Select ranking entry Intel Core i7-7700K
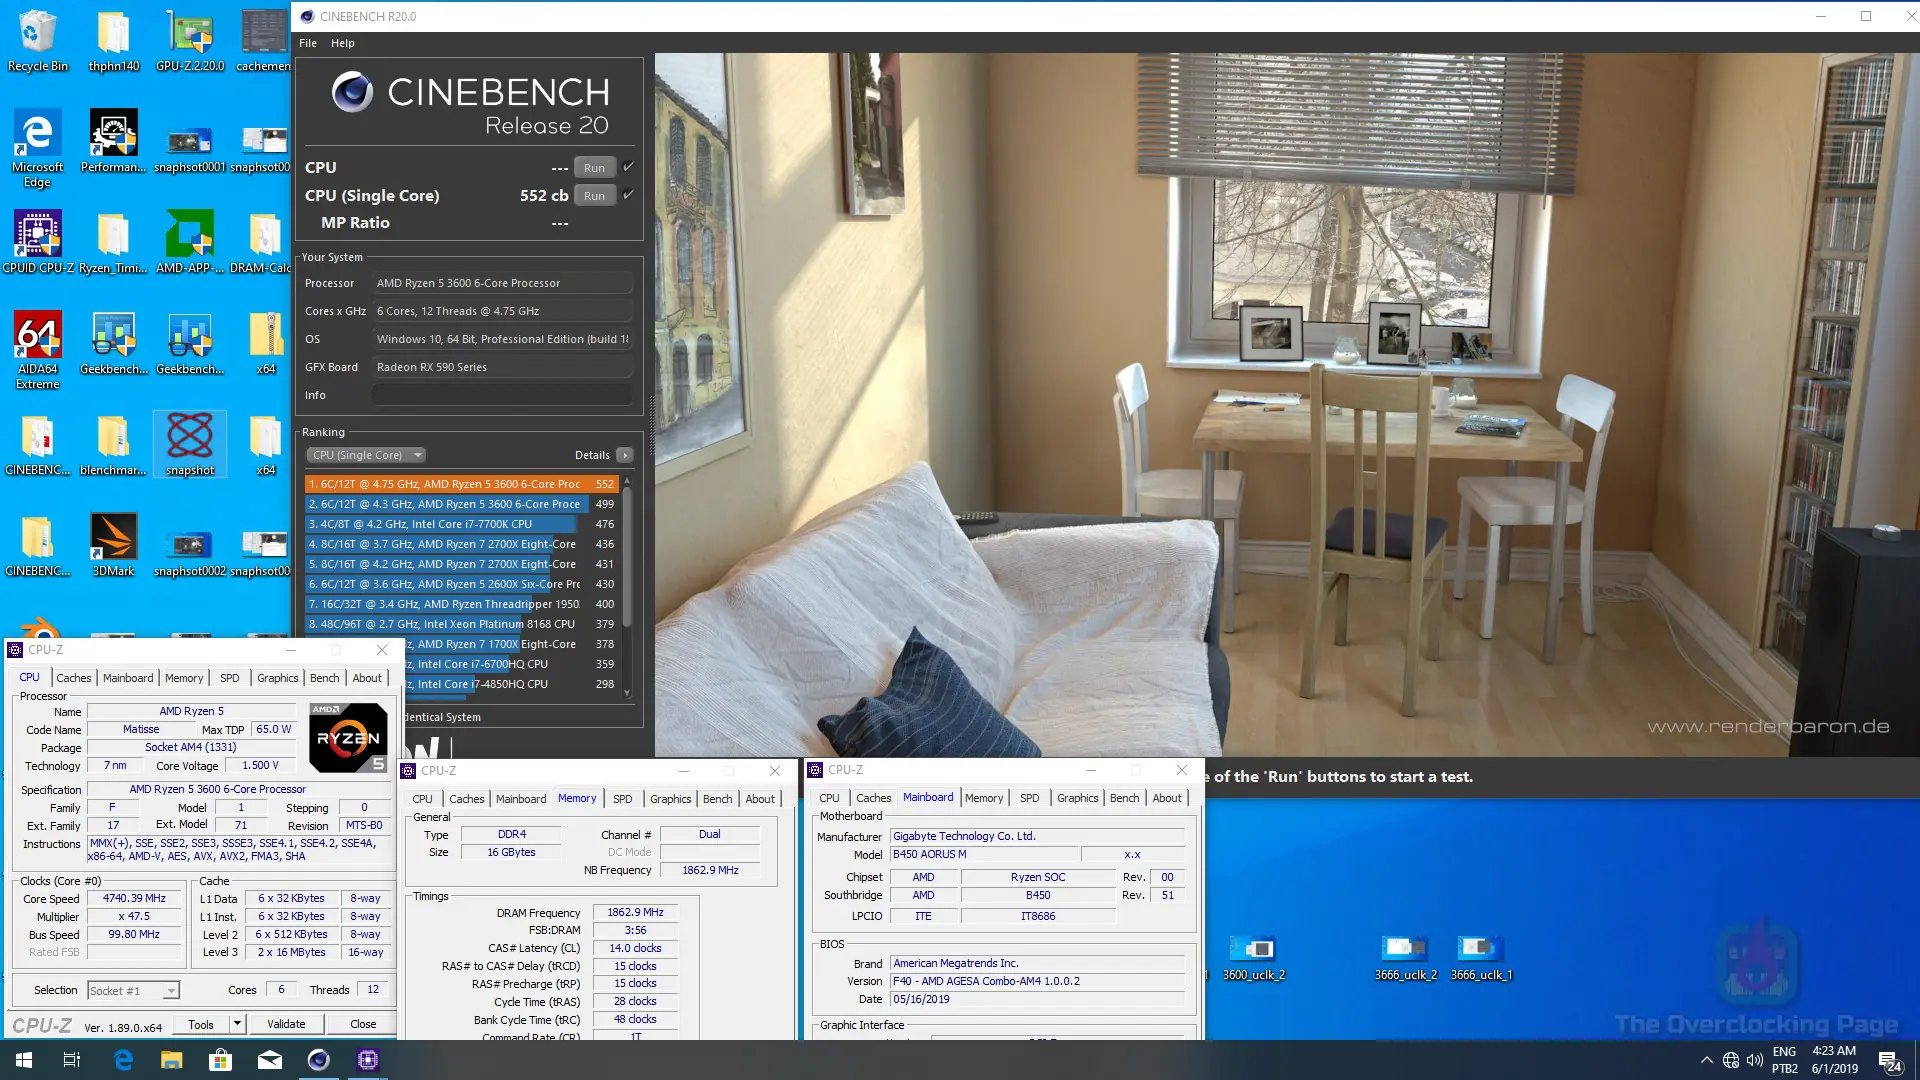Viewport: 1920px width, 1080px height. coord(461,524)
